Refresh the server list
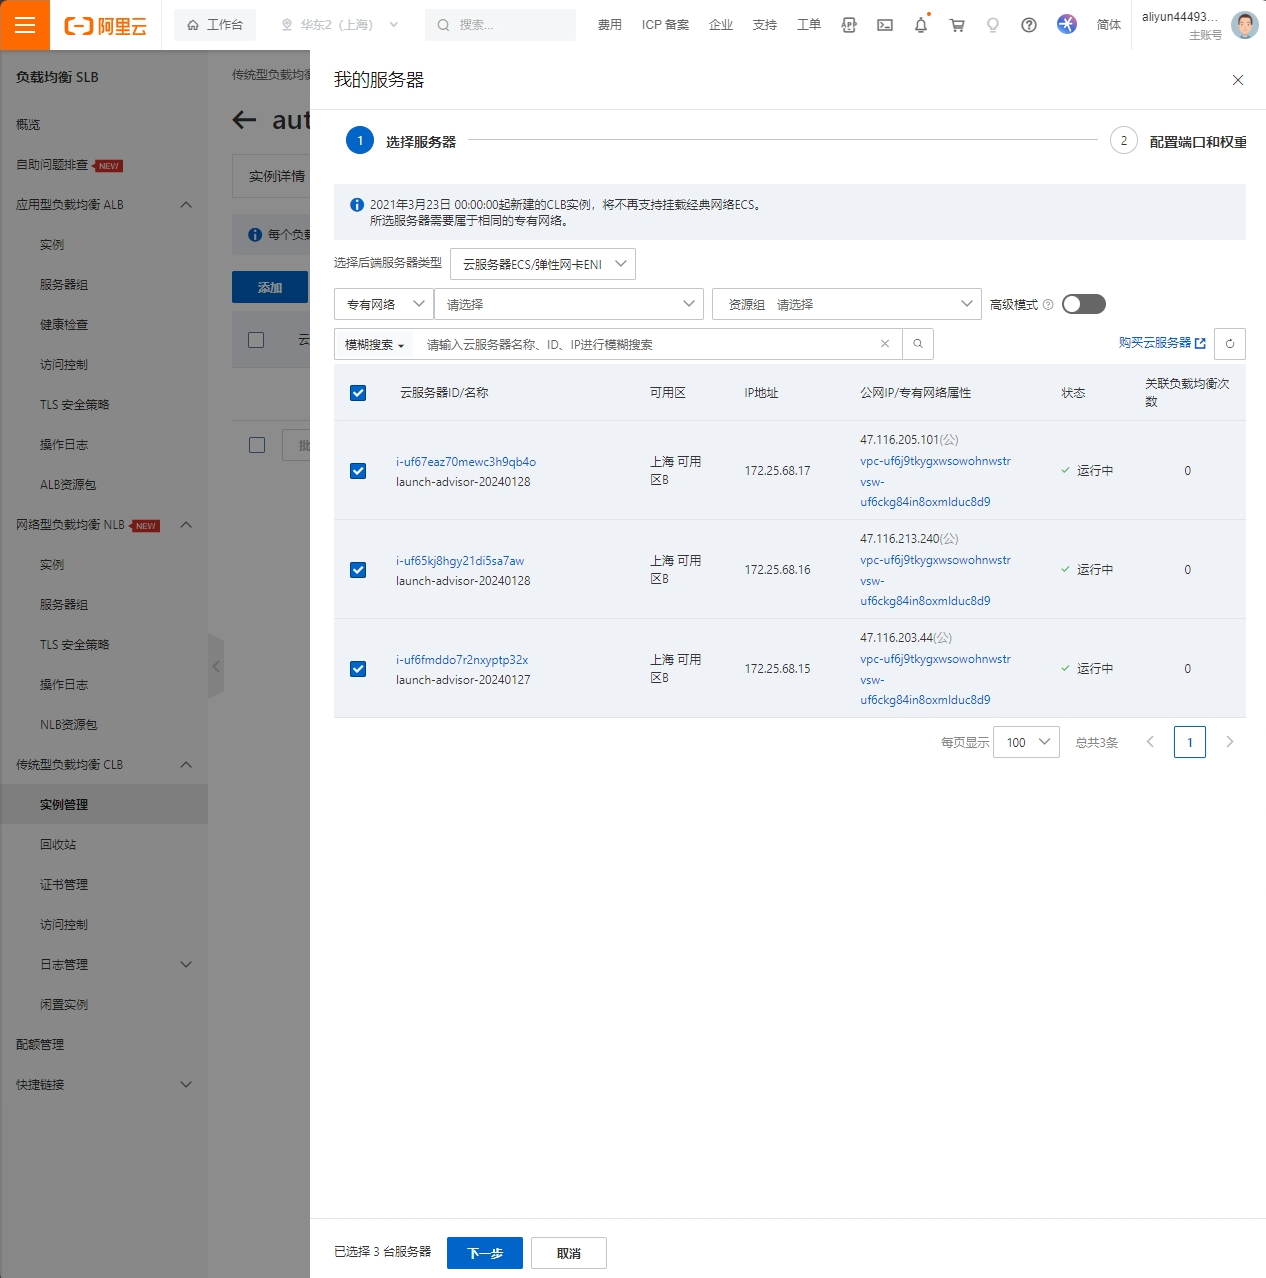 [x=1230, y=344]
